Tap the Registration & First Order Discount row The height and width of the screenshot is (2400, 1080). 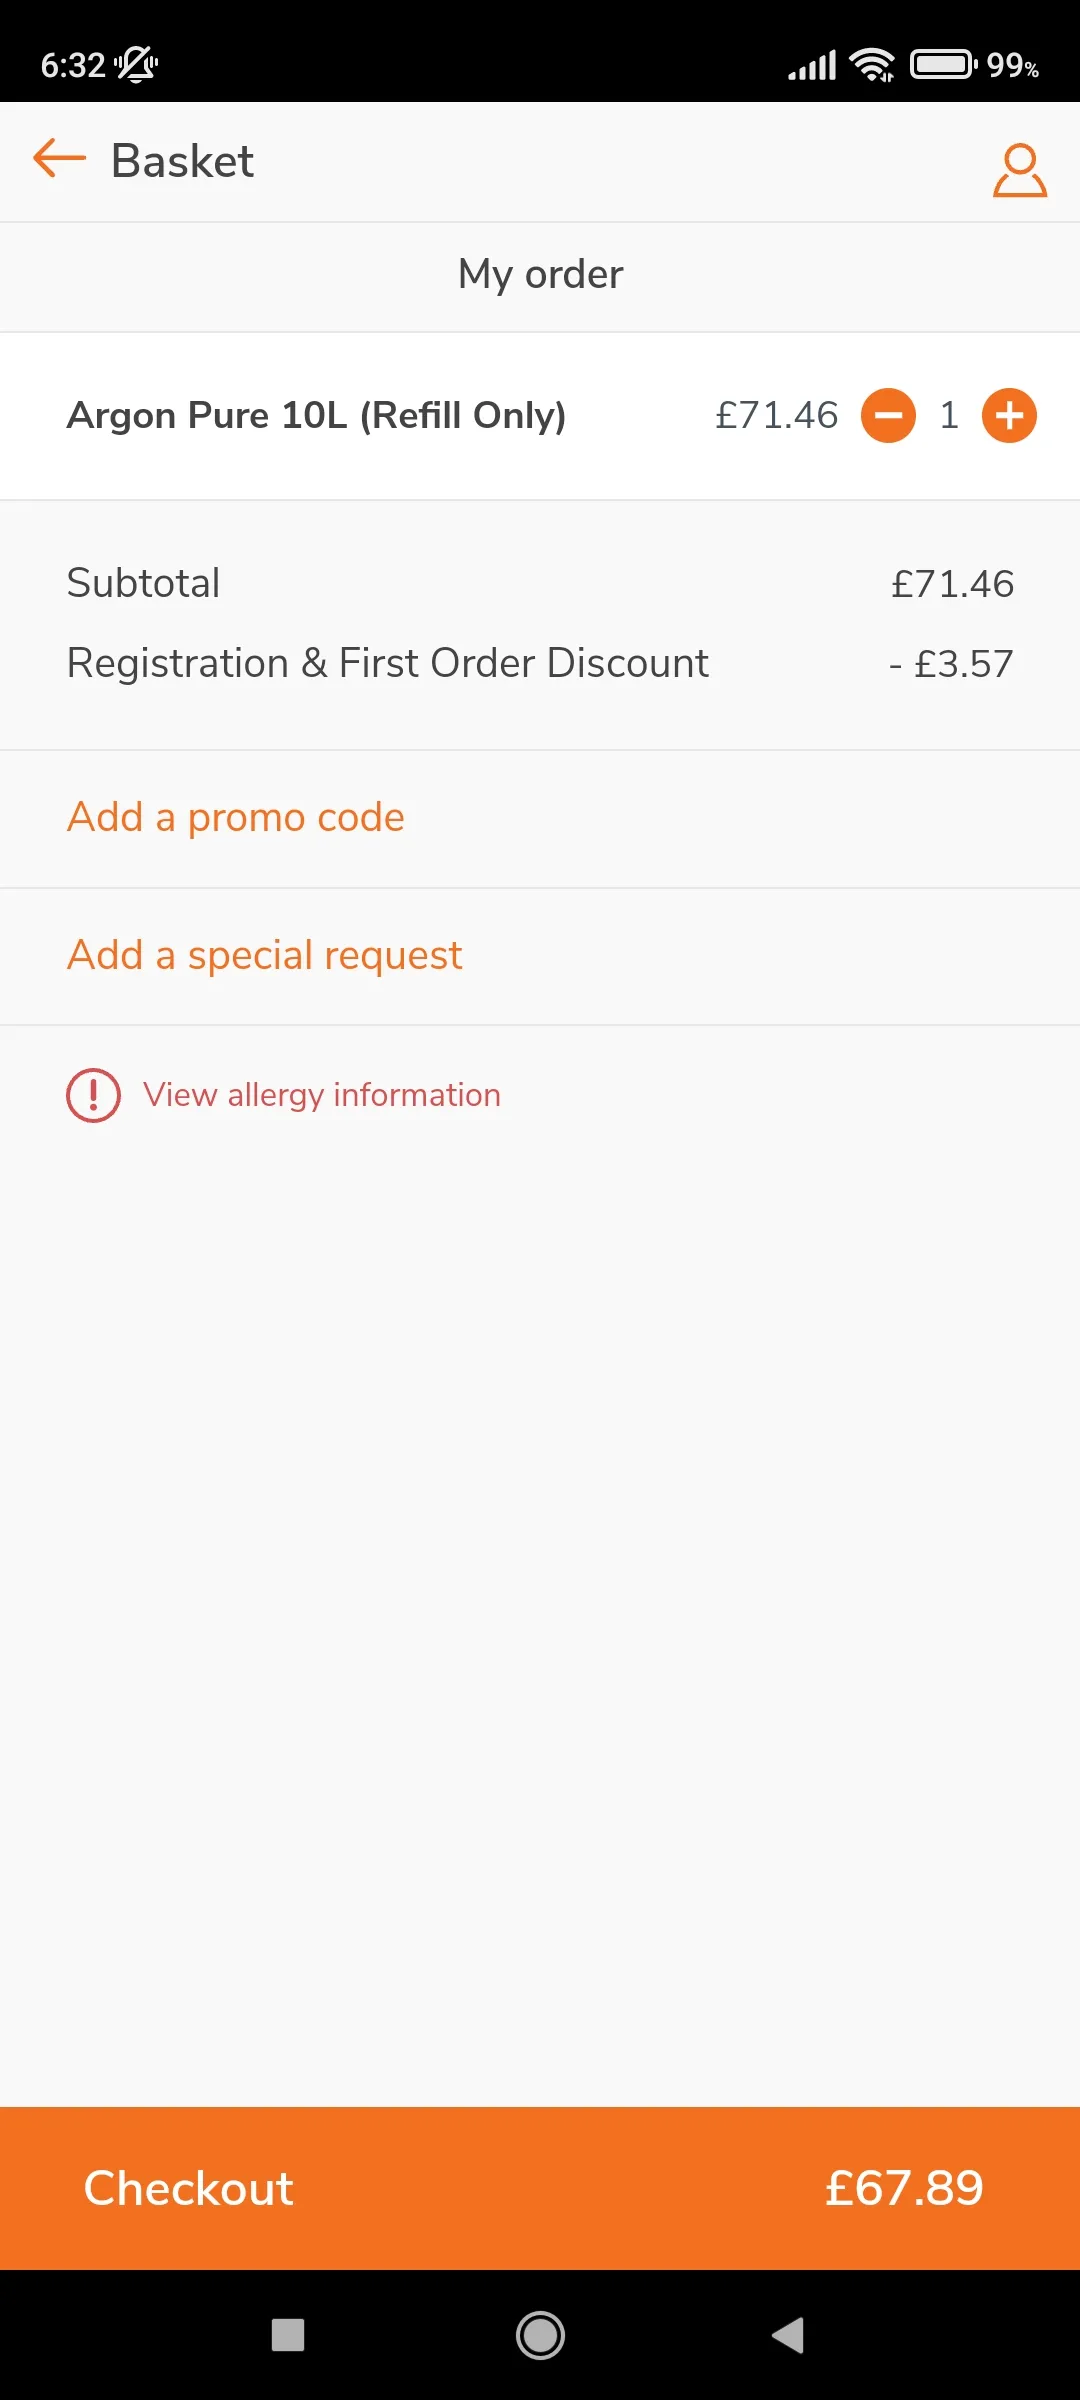tap(387, 663)
